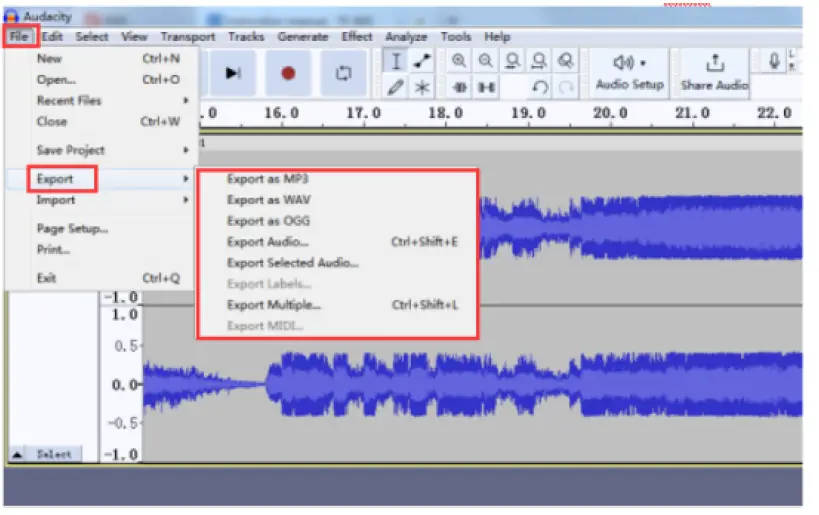Click the Zoom In magnifier icon

point(459,61)
